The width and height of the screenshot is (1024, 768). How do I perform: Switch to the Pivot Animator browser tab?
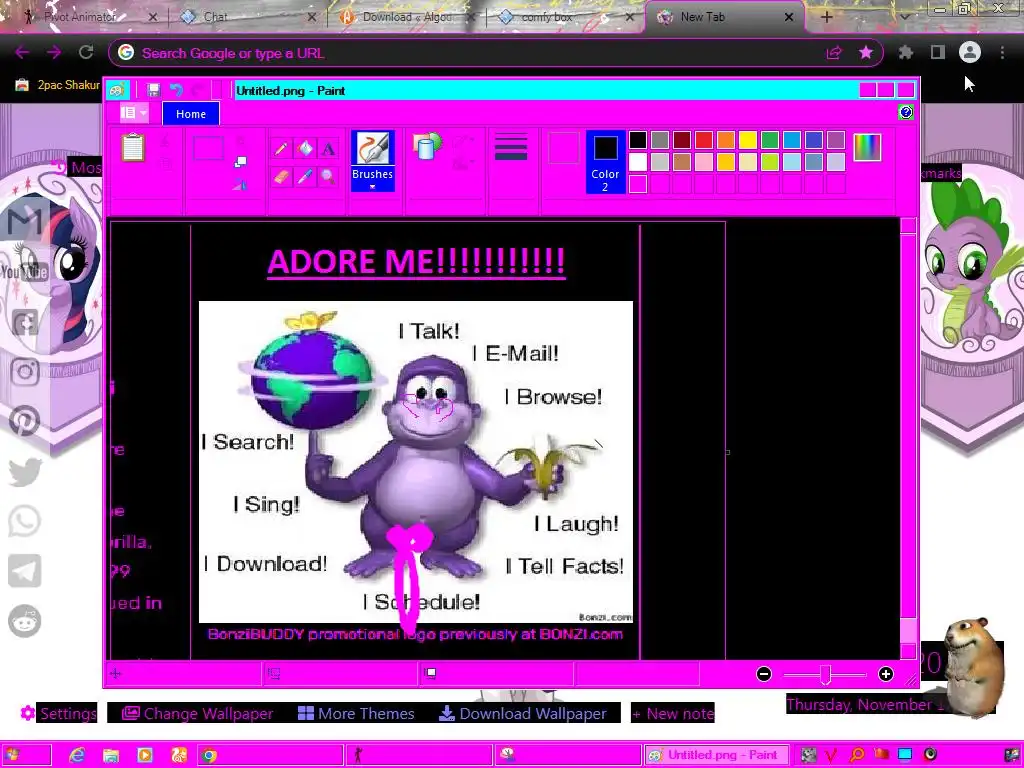80,17
